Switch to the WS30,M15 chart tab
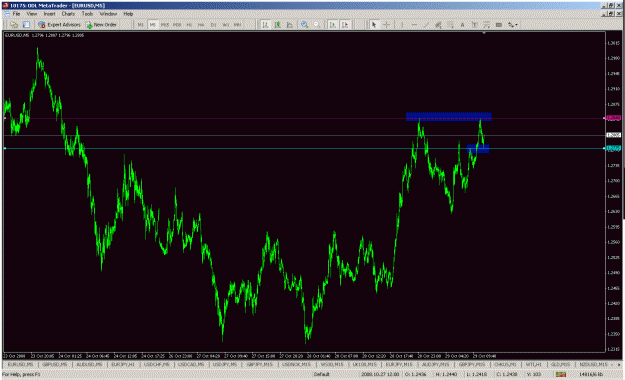This screenshot has width=625, height=380. [332, 364]
